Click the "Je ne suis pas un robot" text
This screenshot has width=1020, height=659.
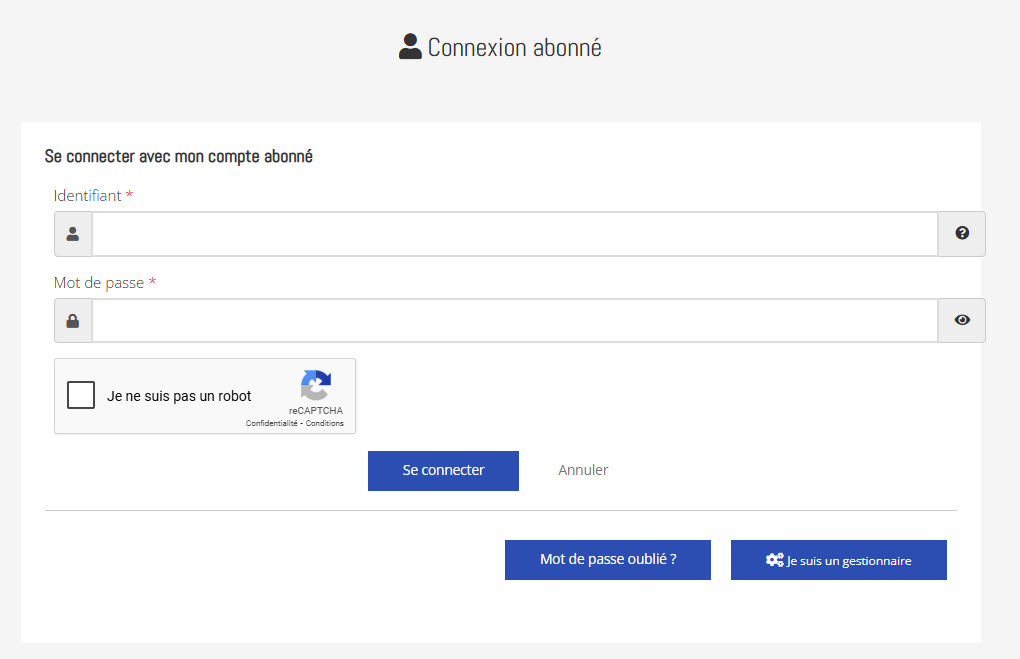click(x=179, y=396)
